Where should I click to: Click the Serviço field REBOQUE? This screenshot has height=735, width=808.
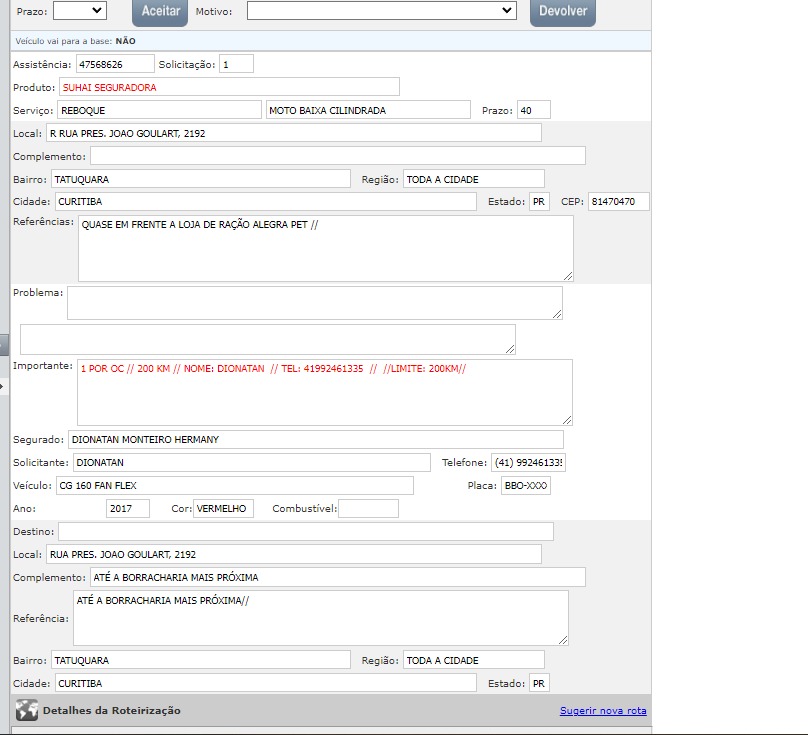tap(159, 110)
